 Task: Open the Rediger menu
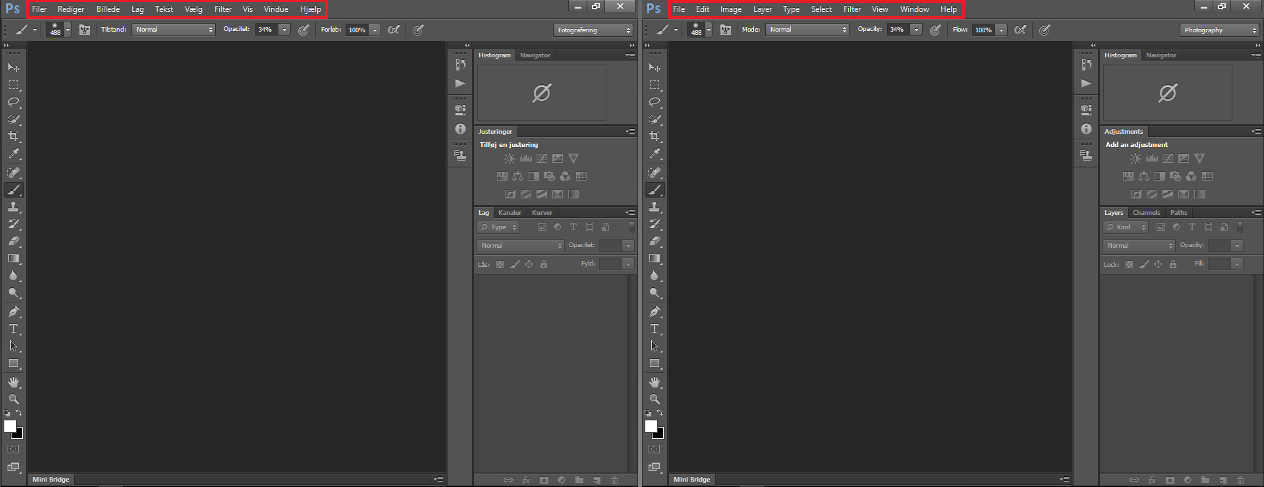[x=71, y=9]
